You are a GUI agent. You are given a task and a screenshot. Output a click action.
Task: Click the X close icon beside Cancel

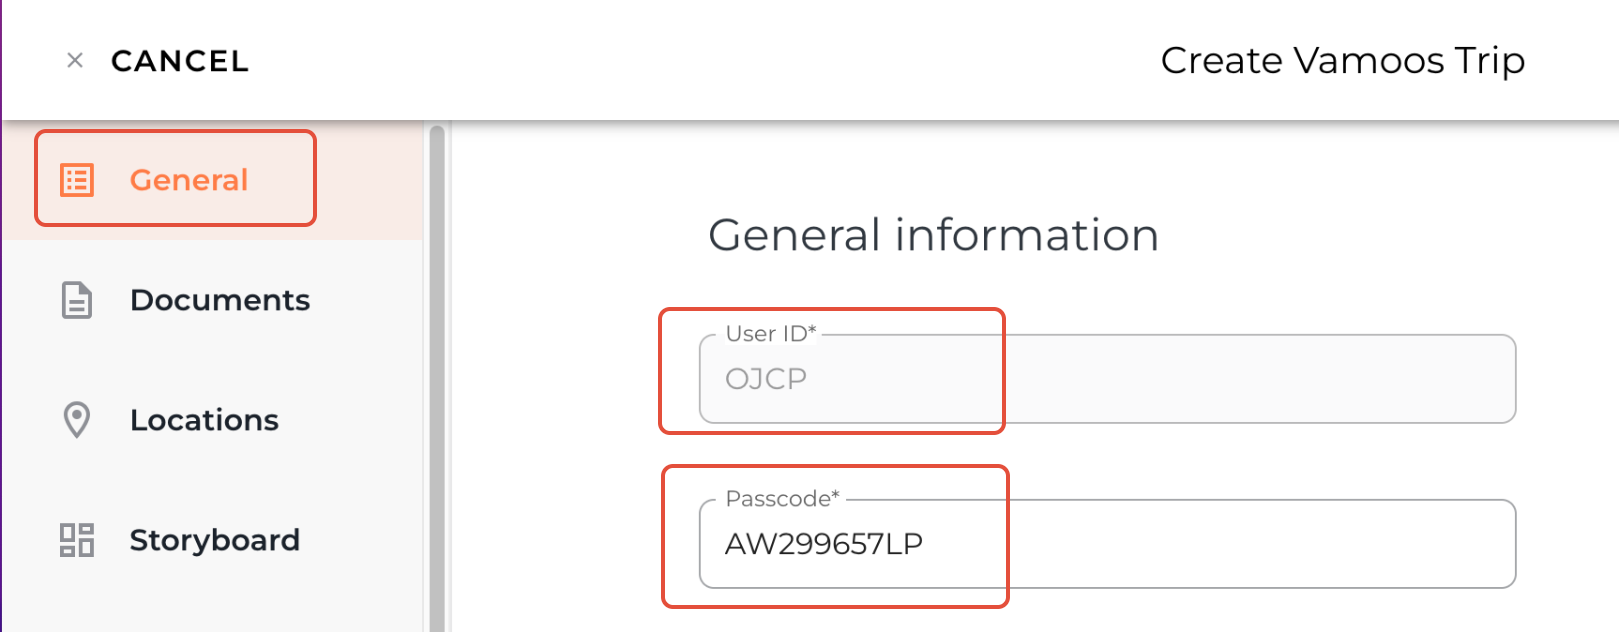click(75, 61)
